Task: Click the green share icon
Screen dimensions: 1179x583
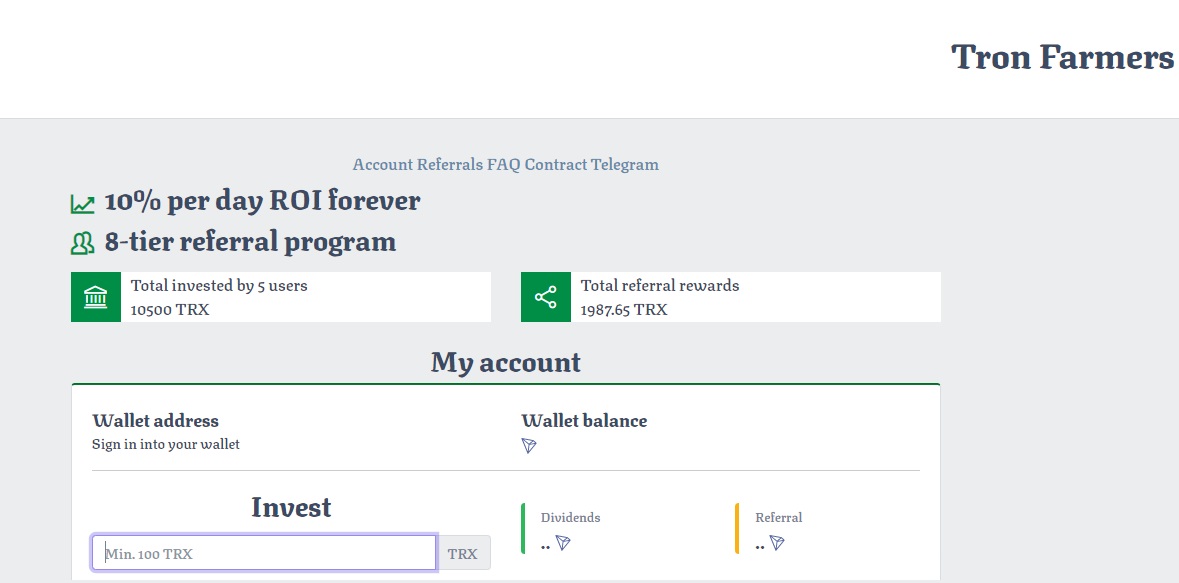Action: pyautogui.click(x=546, y=297)
